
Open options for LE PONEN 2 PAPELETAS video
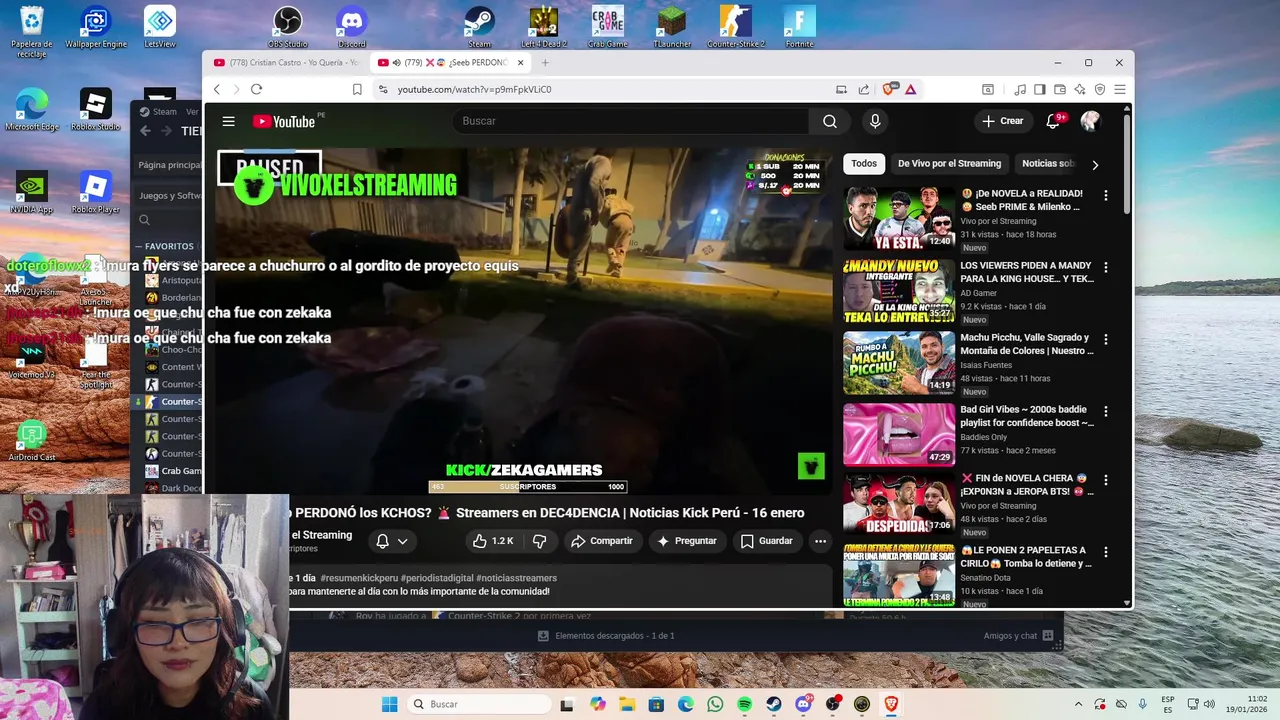(x=1105, y=552)
